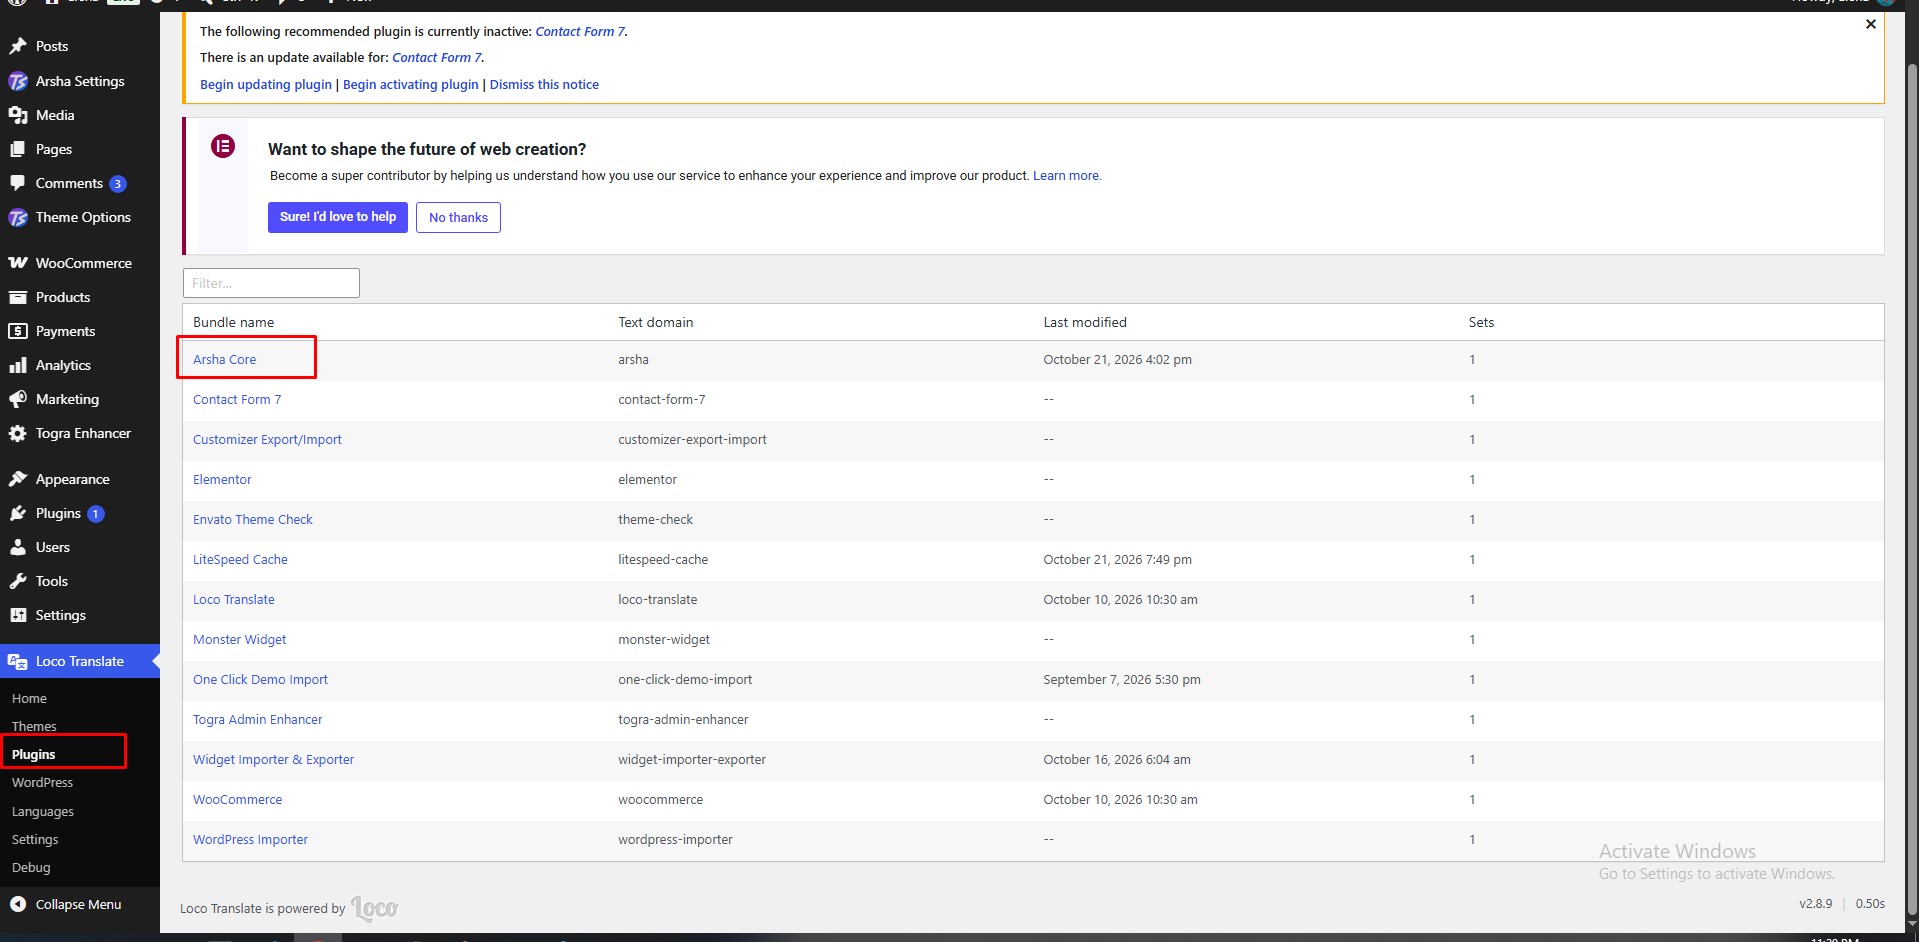Click the Tools wrench icon
1919x942 pixels.
[18, 581]
